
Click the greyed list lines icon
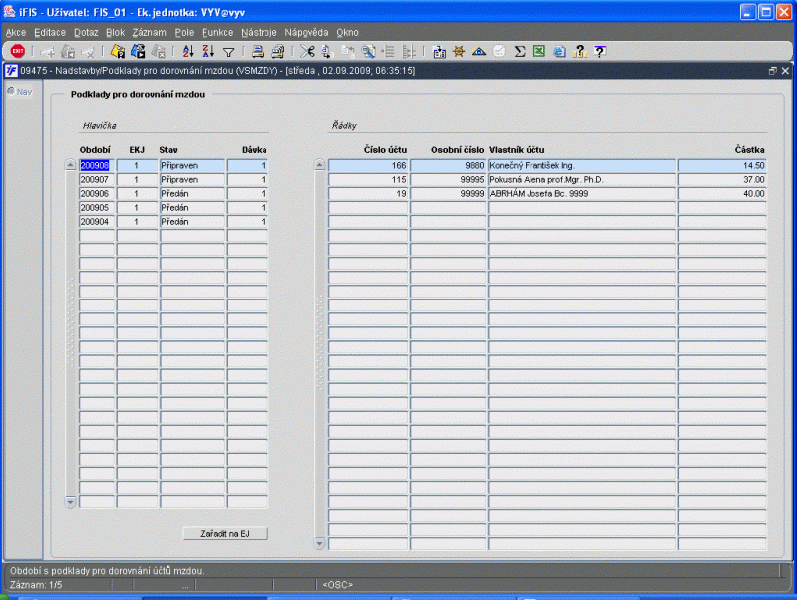click(388, 51)
